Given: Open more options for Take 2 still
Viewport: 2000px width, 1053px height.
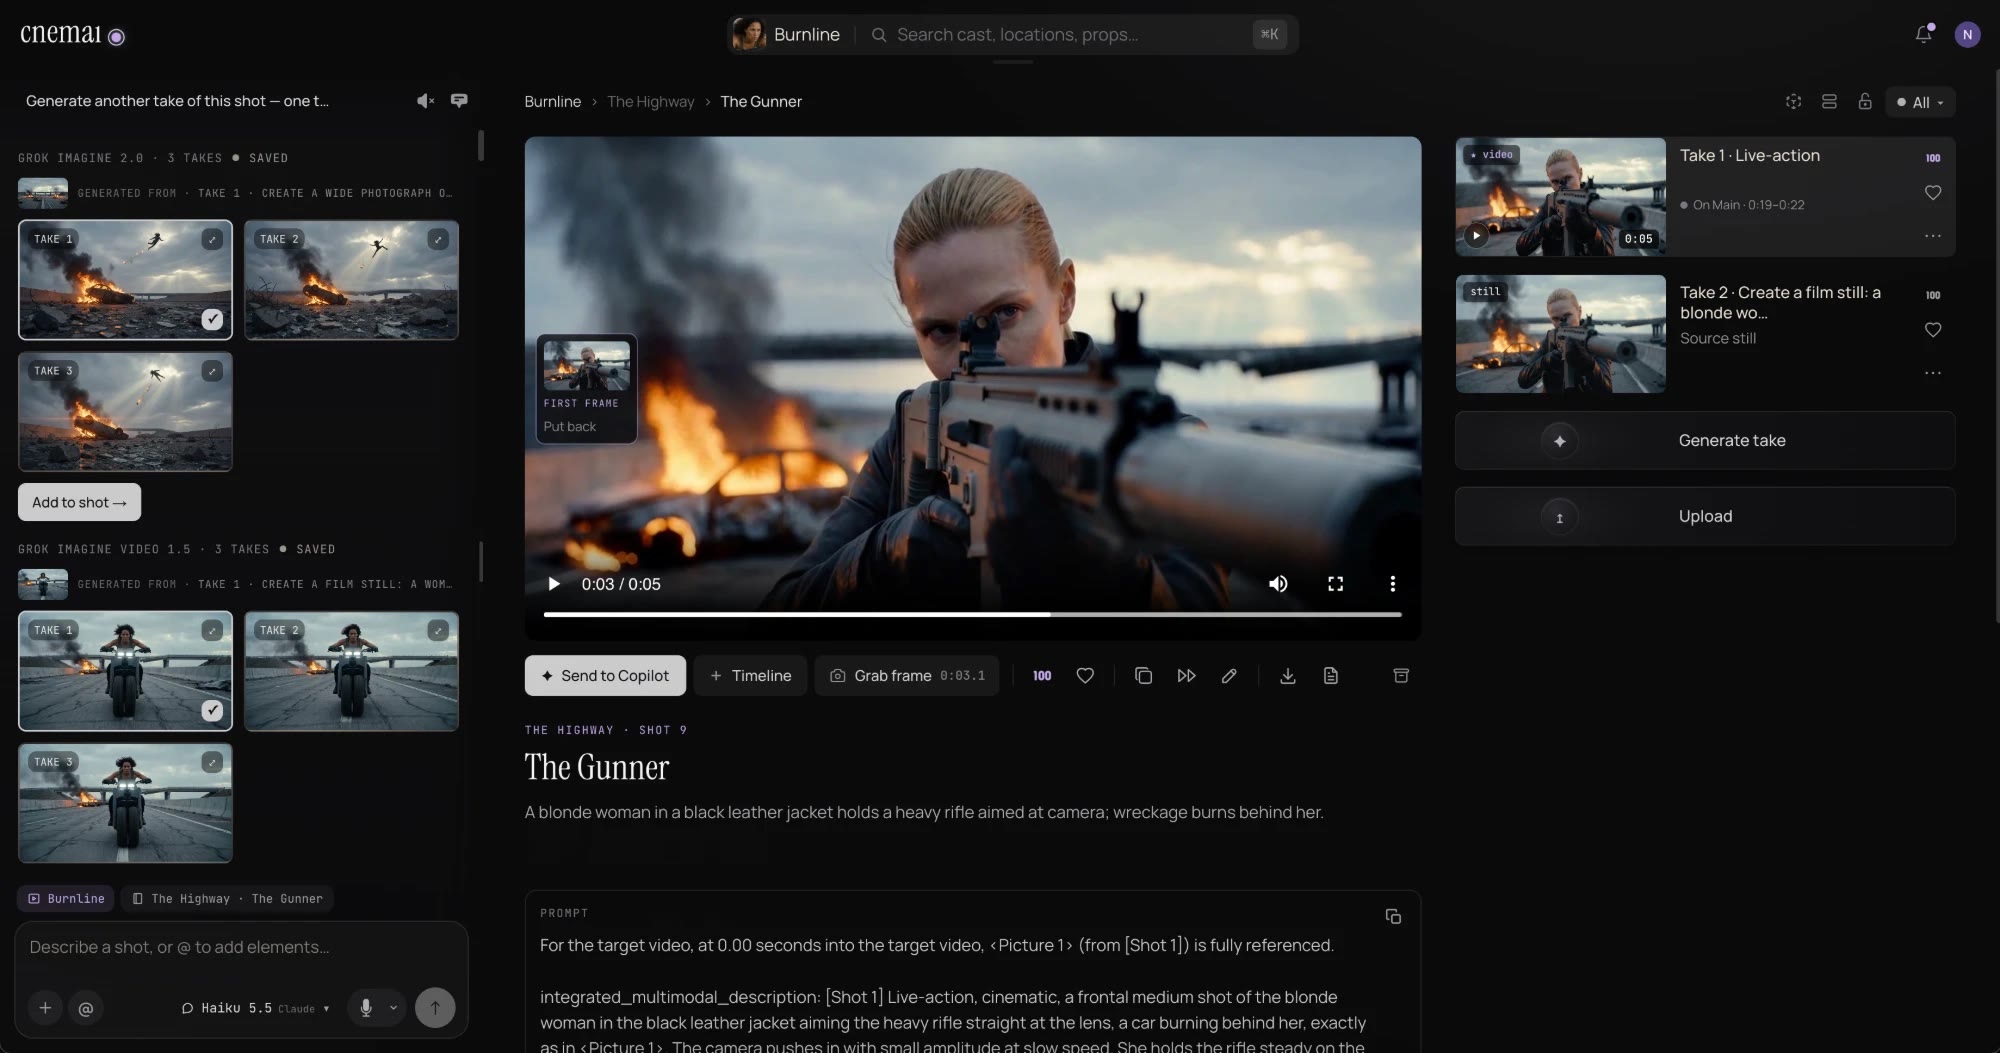Looking at the screenshot, I should click(1933, 373).
